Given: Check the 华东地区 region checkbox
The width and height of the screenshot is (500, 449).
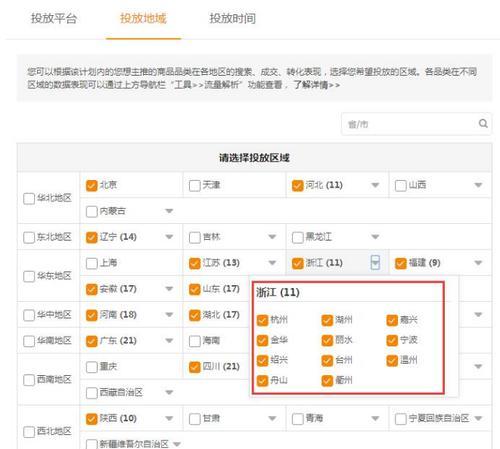Looking at the screenshot, I should (x=29, y=276).
